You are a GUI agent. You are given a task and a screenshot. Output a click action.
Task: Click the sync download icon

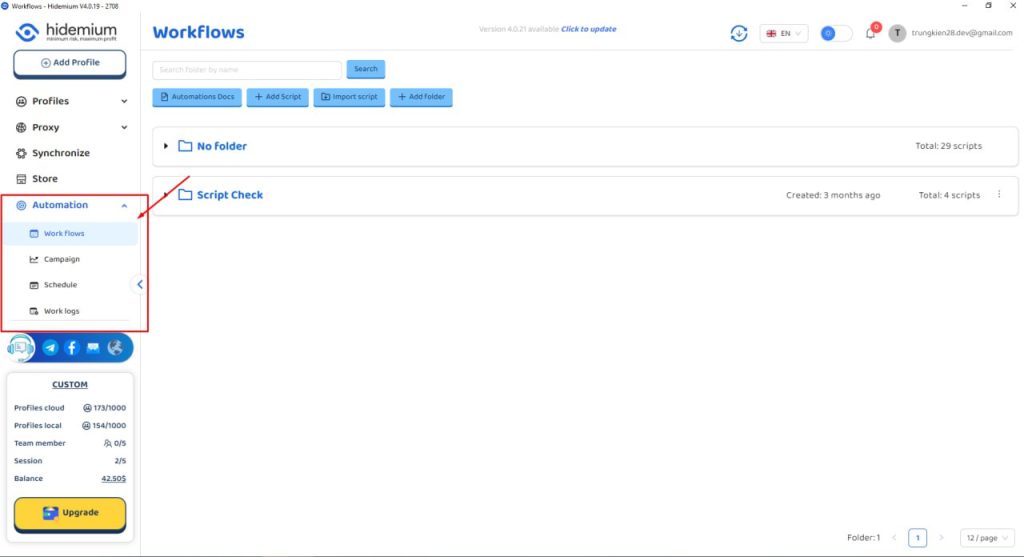point(739,33)
